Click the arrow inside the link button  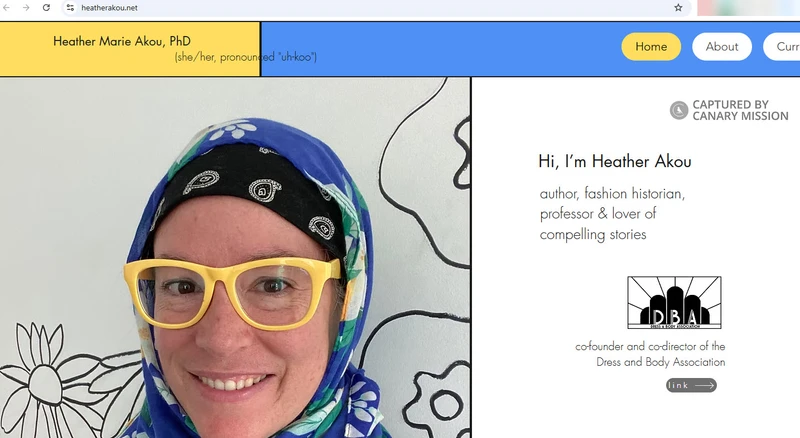pos(704,385)
